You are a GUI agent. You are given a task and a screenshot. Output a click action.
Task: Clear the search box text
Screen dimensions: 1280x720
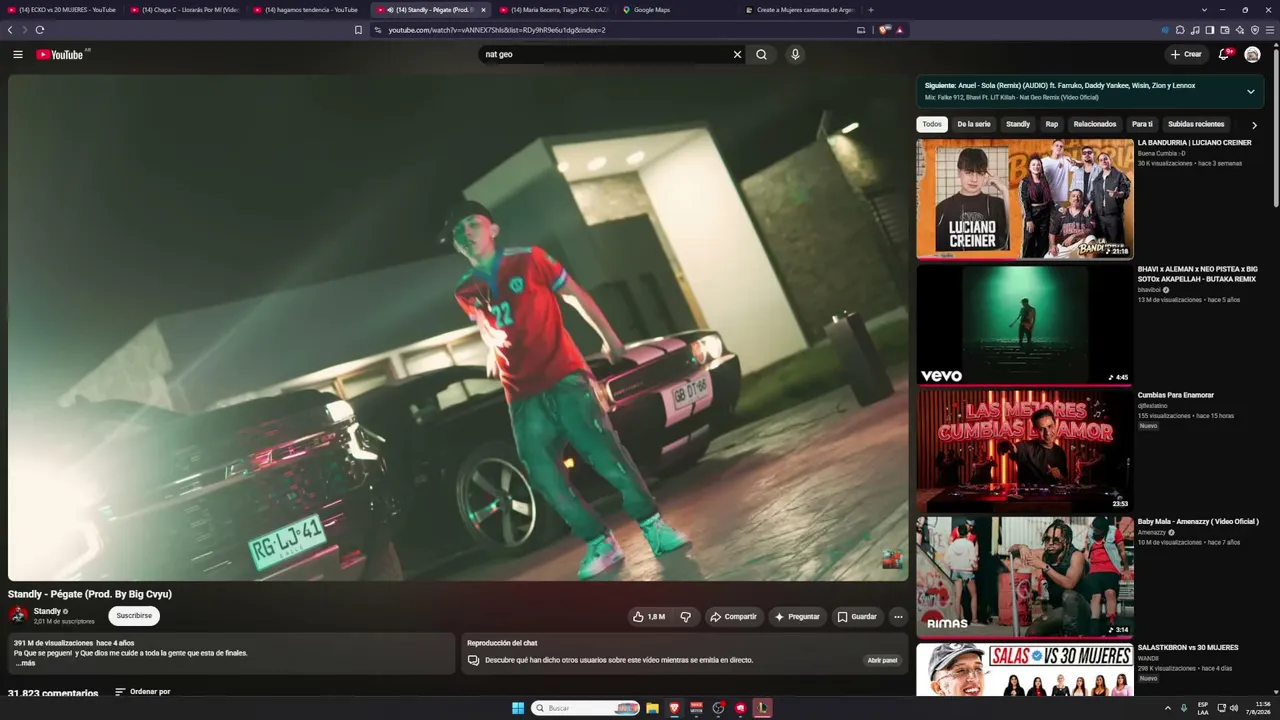(x=737, y=54)
